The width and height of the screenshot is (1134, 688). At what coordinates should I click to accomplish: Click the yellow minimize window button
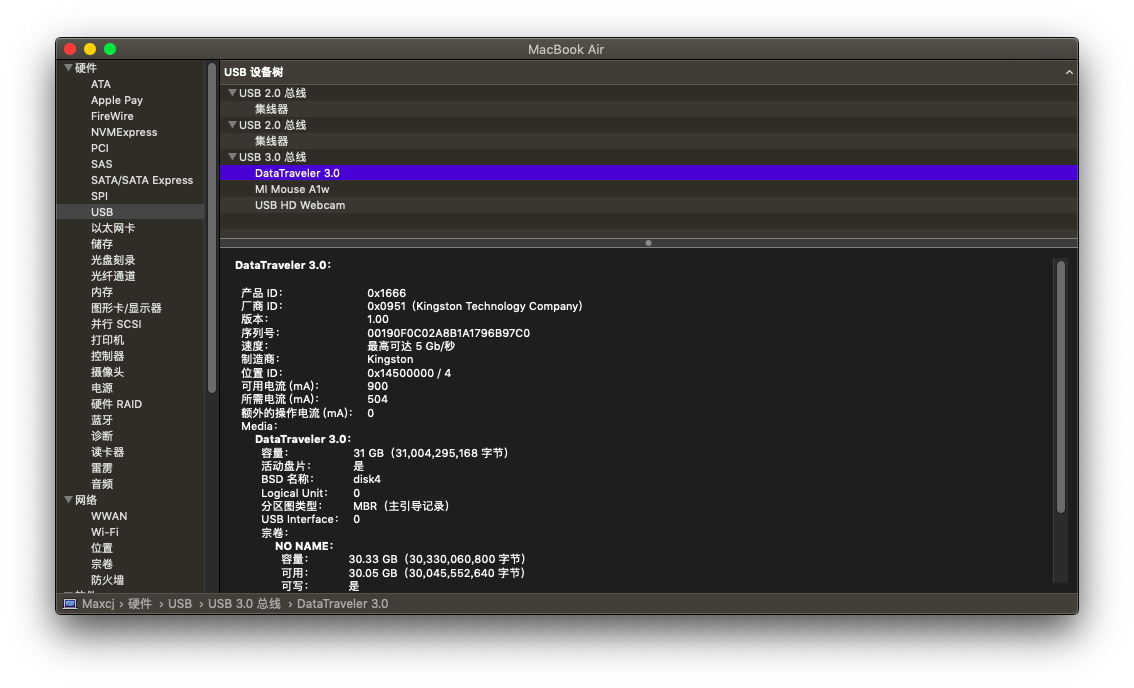(x=90, y=49)
